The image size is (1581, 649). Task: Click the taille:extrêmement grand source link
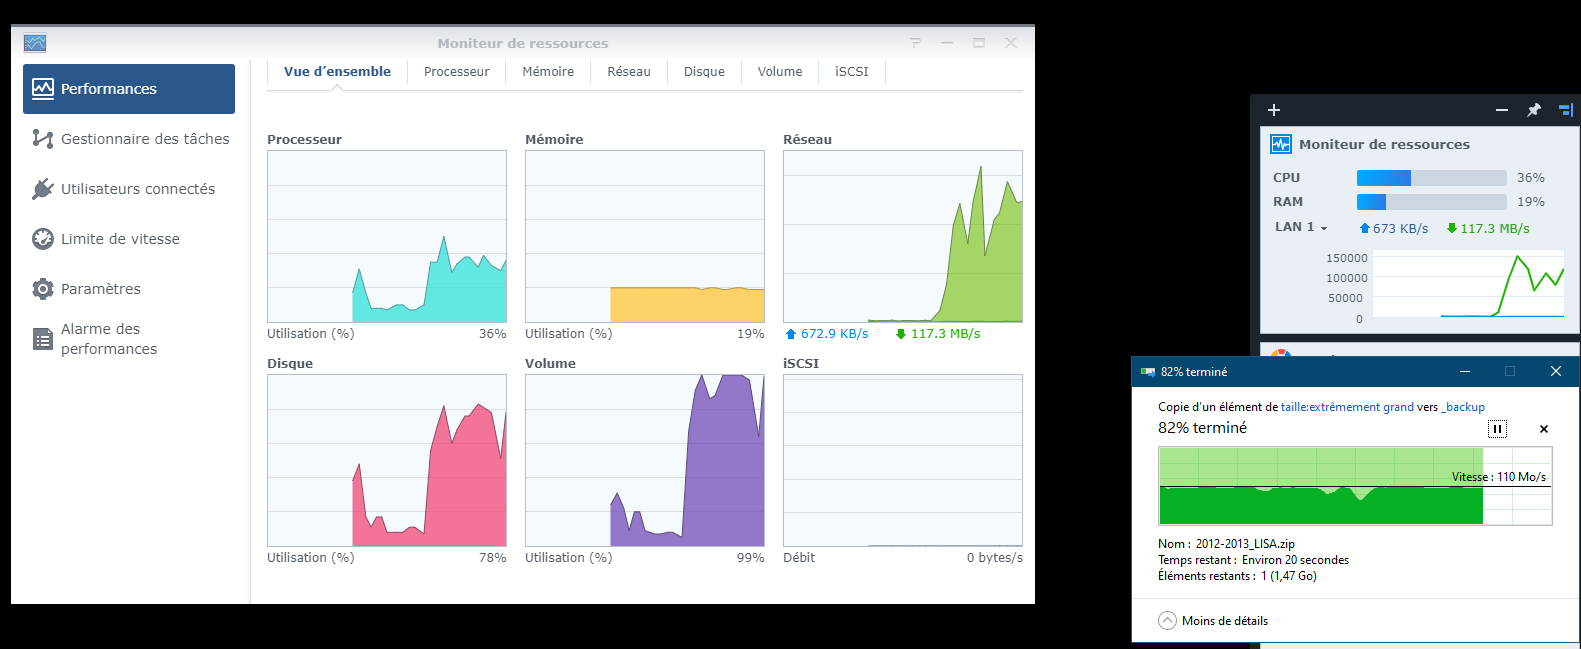tap(1347, 407)
